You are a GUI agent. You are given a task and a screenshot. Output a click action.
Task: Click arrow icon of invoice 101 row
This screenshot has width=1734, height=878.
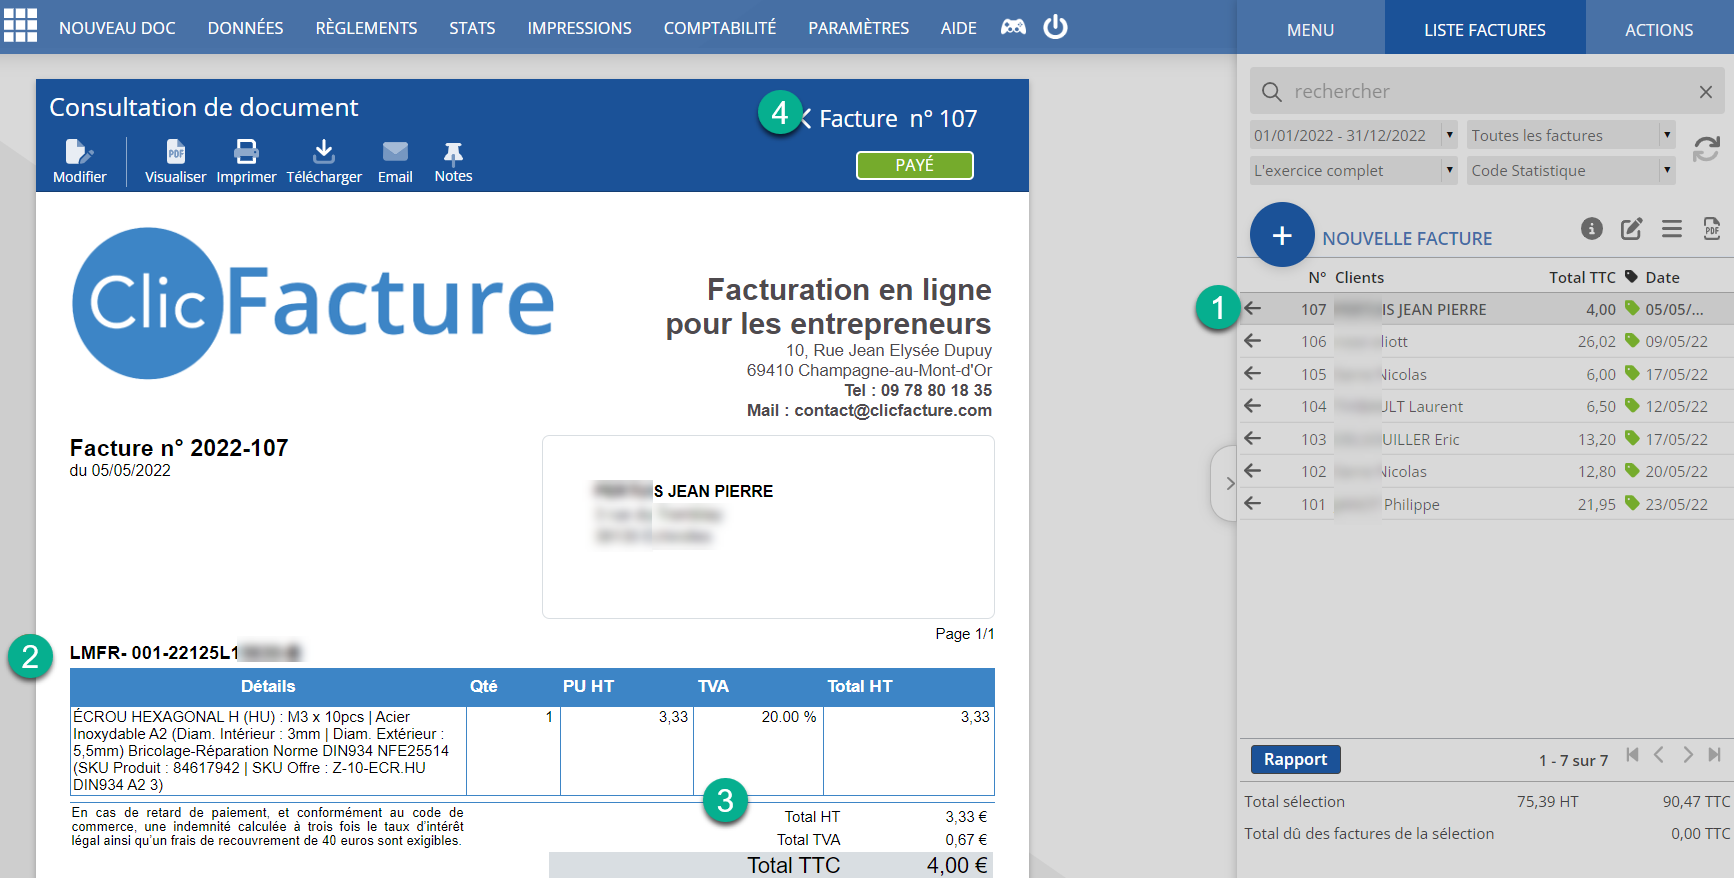(x=1253, y=504)
